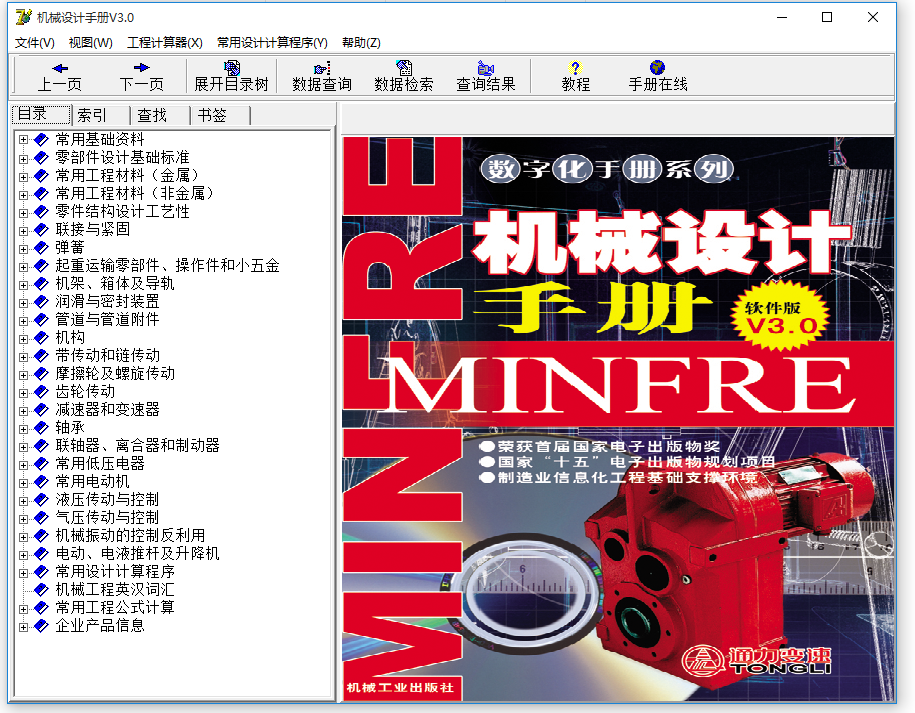Switch to the 索引 tab
This screenshot has height=713, width=915.
click(x=93, y=114)
